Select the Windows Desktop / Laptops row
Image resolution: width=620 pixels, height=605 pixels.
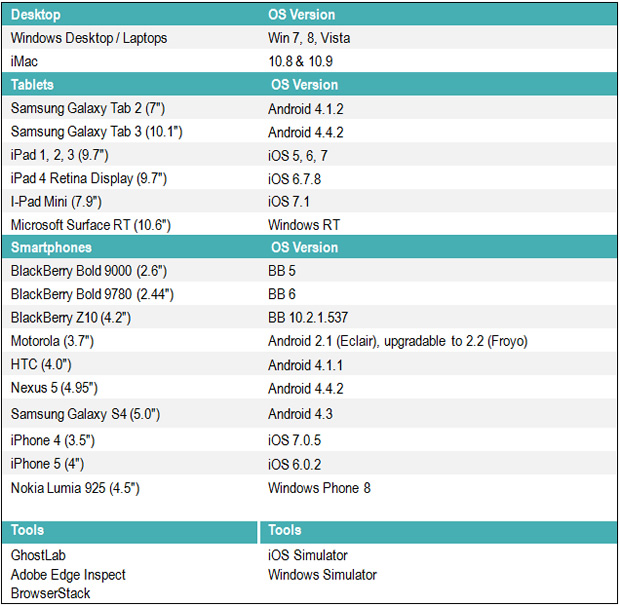[310, 38]
